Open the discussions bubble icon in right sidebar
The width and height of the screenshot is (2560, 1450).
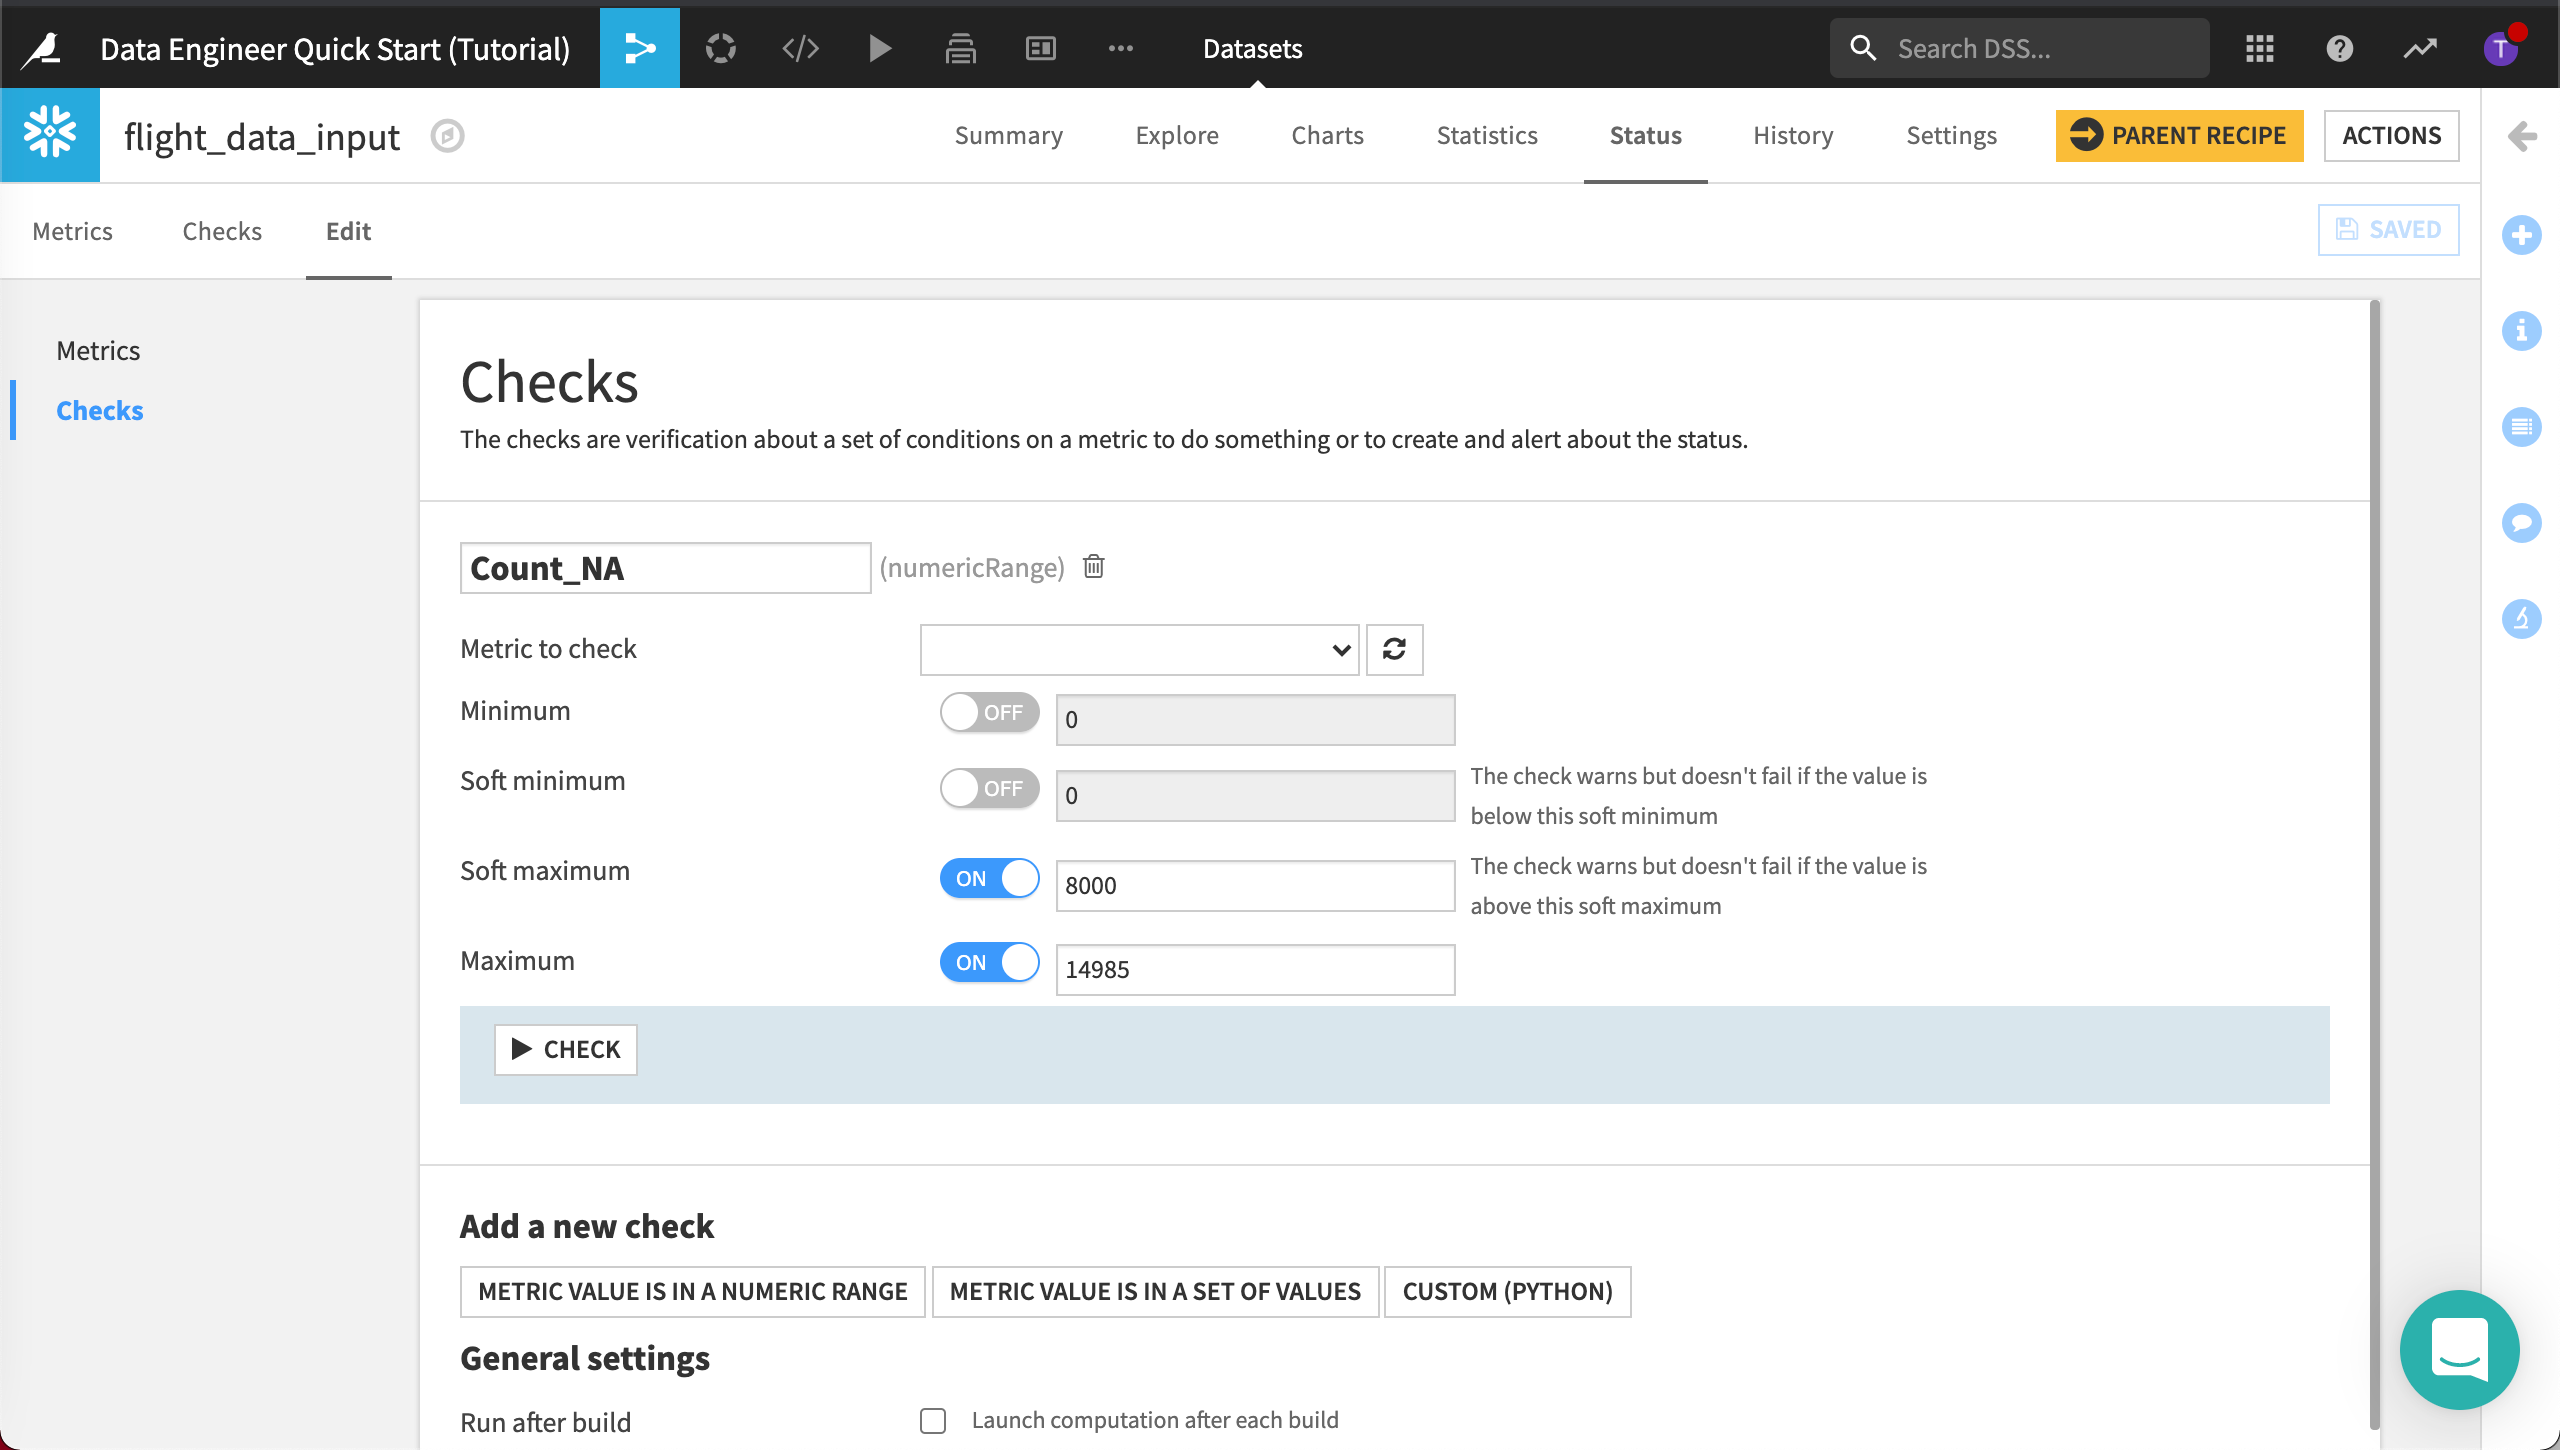(2522, 523)
